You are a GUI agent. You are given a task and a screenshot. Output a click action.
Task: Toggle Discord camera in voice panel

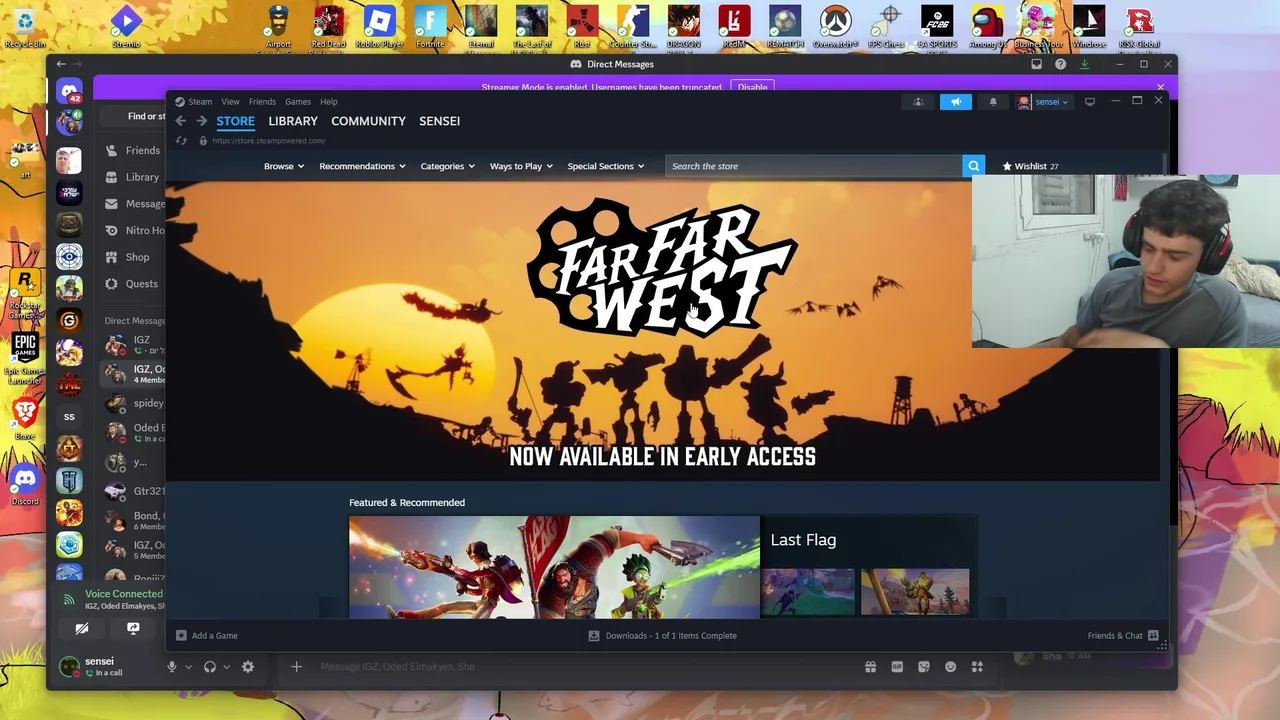click(82, 629)
